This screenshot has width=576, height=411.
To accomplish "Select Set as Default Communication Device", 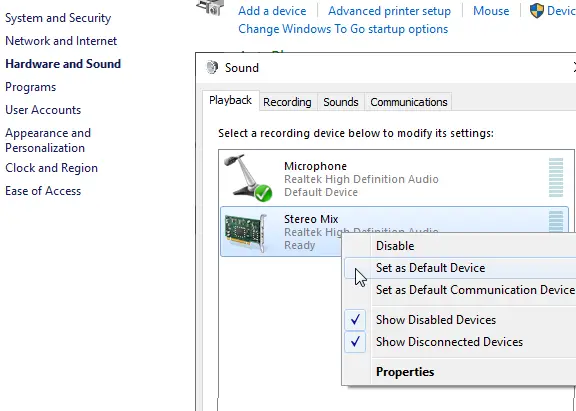I will [x=475, y=290].
